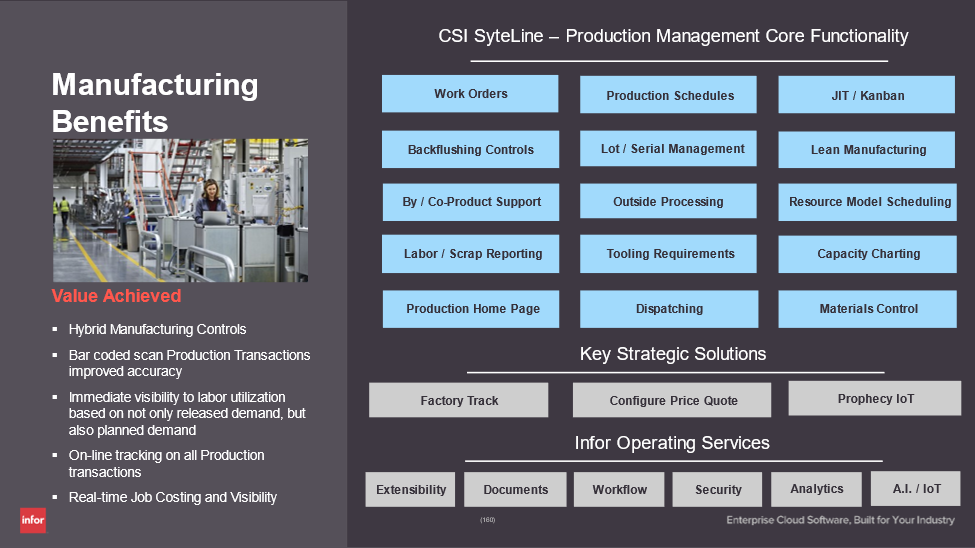Click the Outside Processing box
This screenshot has height=548, width=975.
pyautogui.click(x=668, y=201)
